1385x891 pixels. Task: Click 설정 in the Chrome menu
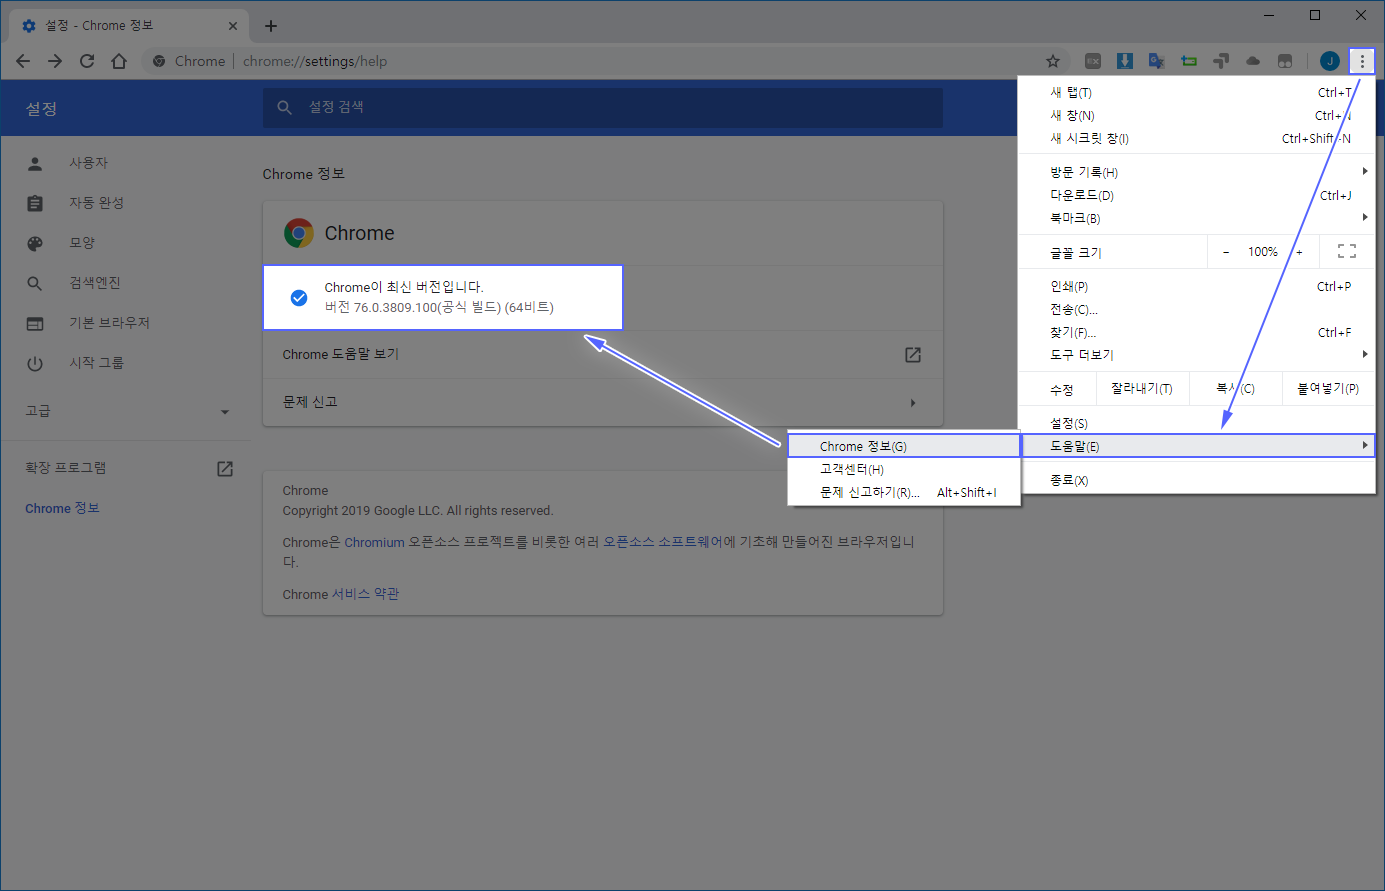click(1069, 423)
